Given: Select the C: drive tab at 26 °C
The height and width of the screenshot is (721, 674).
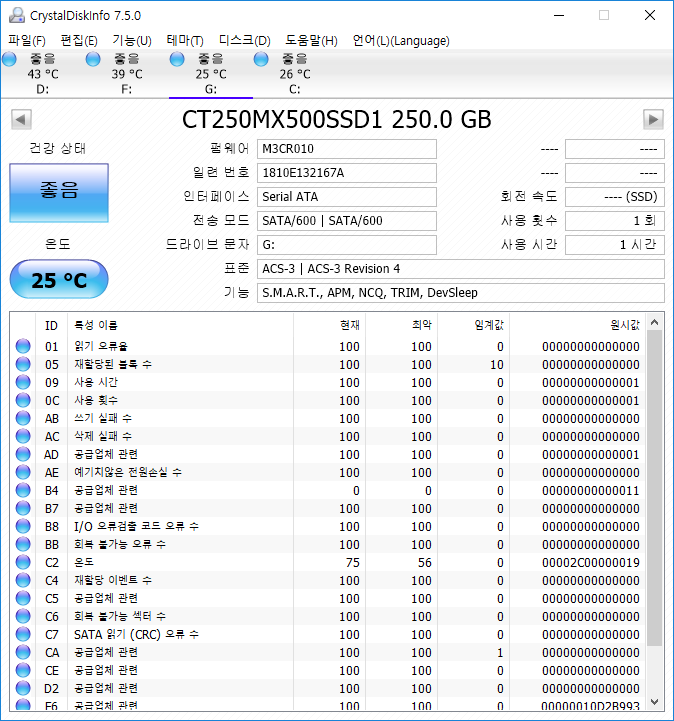Looking at the screenshot, I should tap(295, 74).
